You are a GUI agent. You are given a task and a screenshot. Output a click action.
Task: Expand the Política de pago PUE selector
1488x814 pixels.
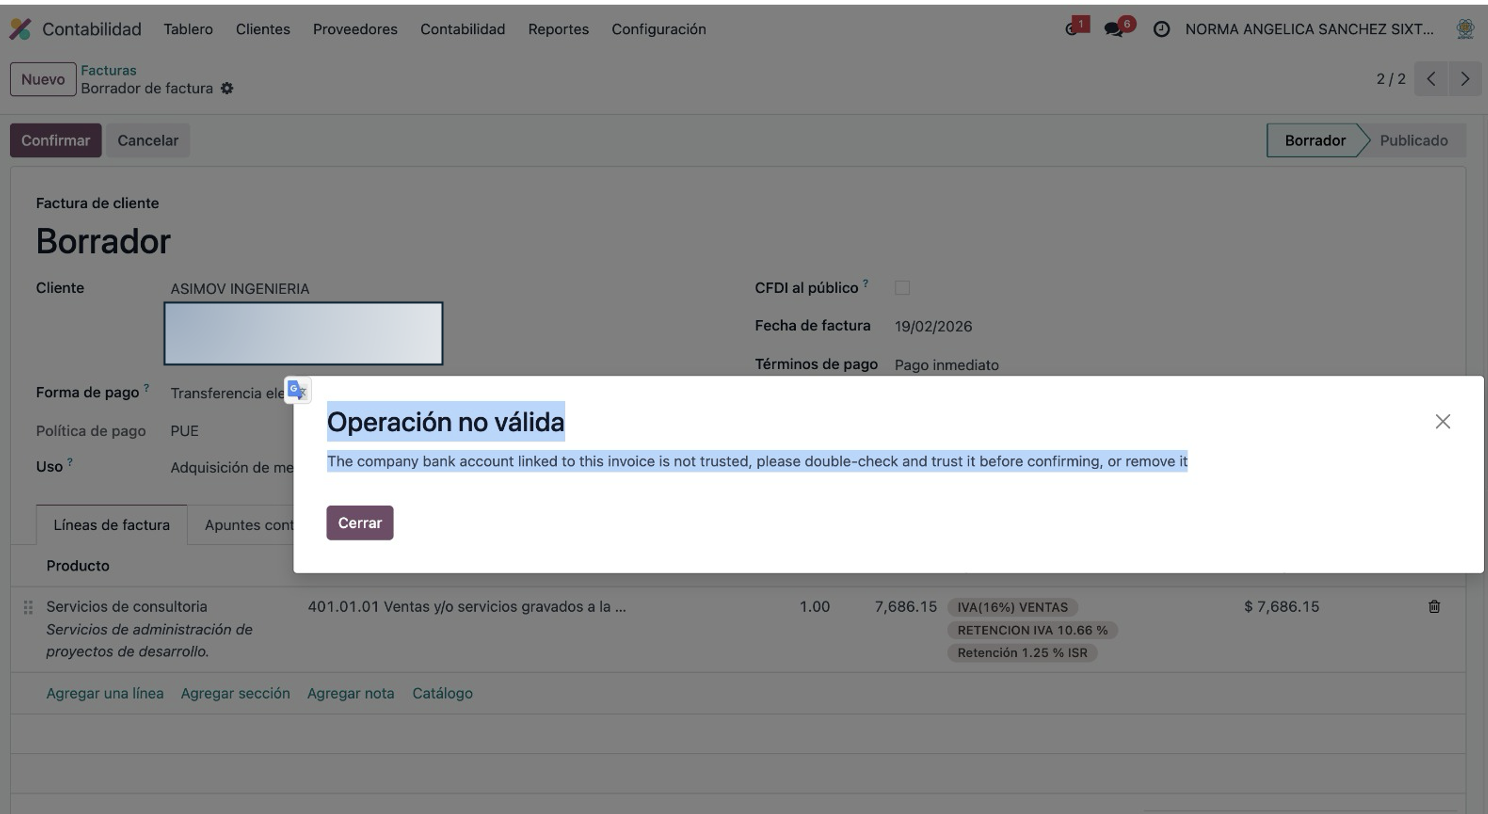pos(185,431)
